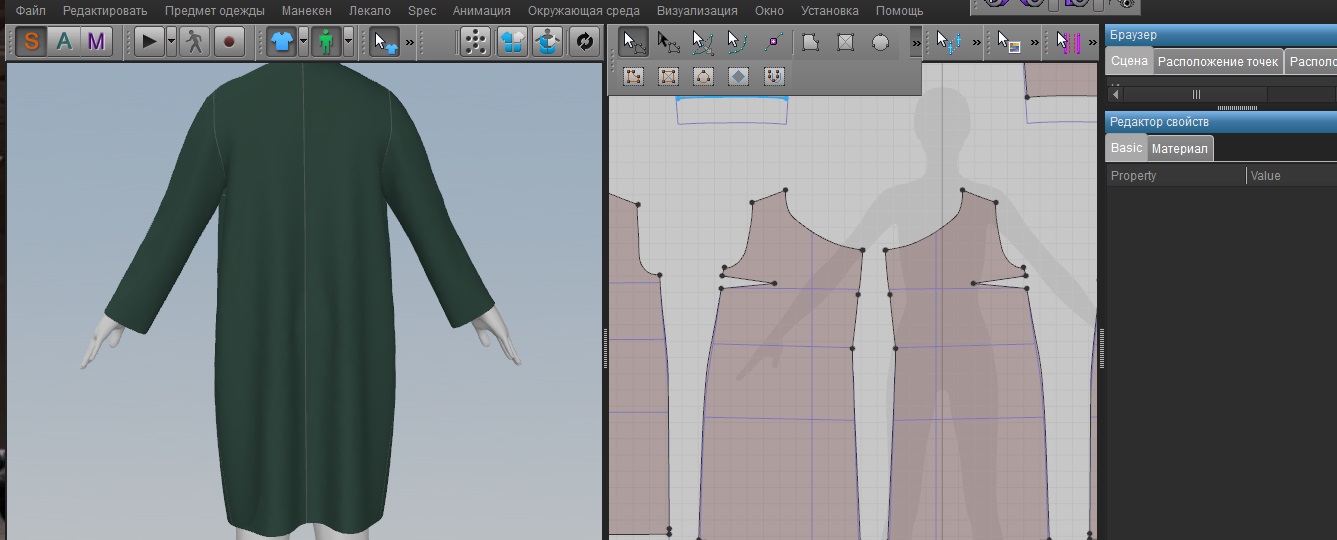Viewport: 1337px width, 540px height.
Task: Expand the green avatar display dropdown arrow
Action: pos(347,42)
